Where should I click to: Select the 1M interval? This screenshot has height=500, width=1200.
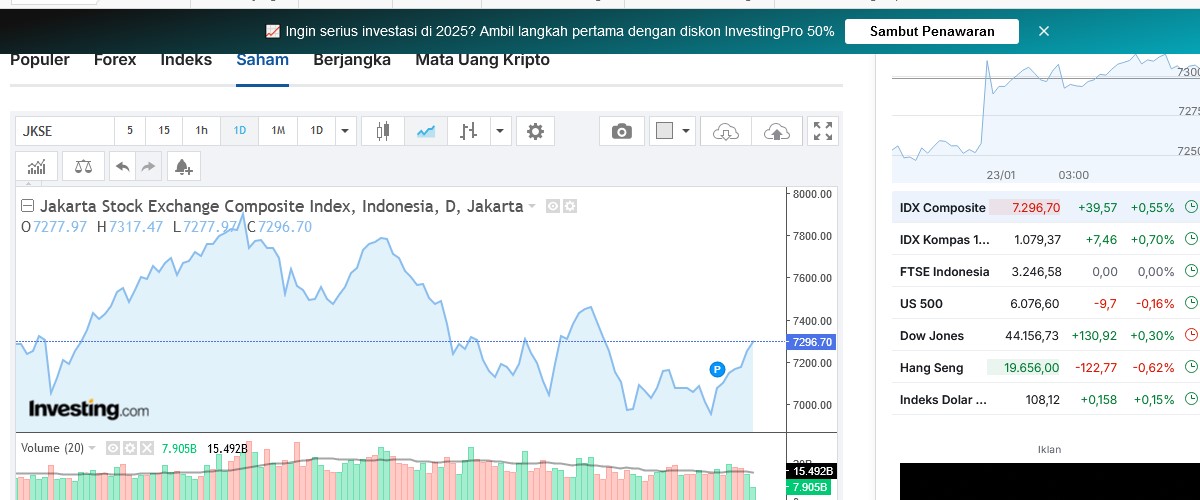click(x=278, y=130)
